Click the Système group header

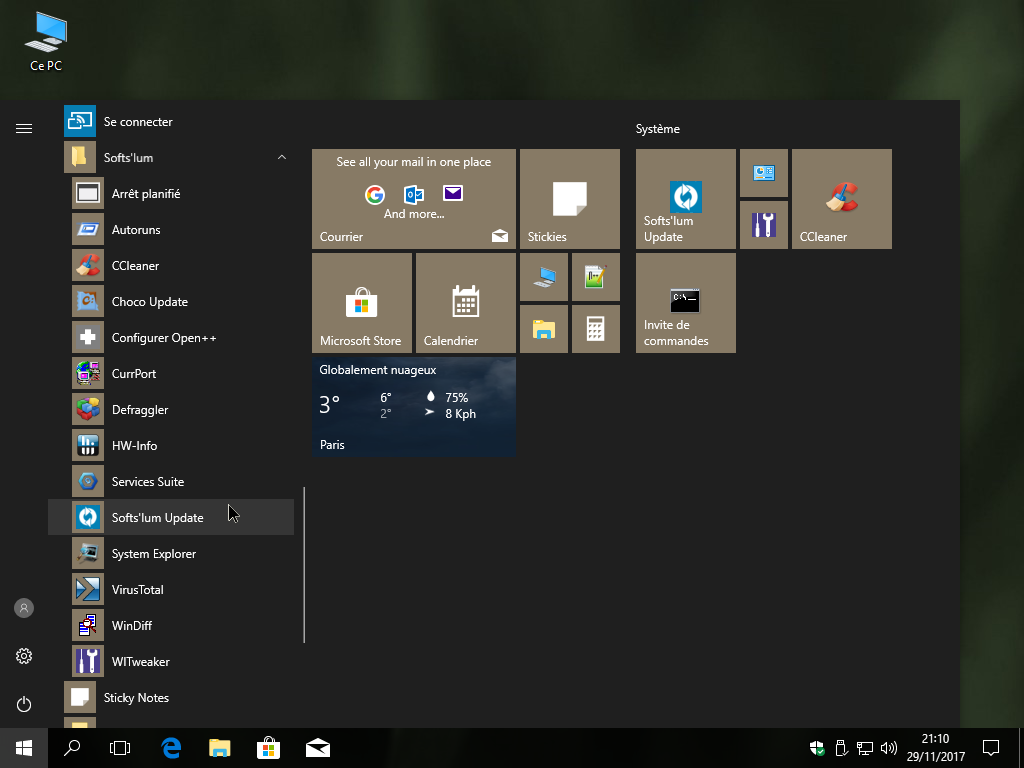pyautogui.click(x=658, y=129)
